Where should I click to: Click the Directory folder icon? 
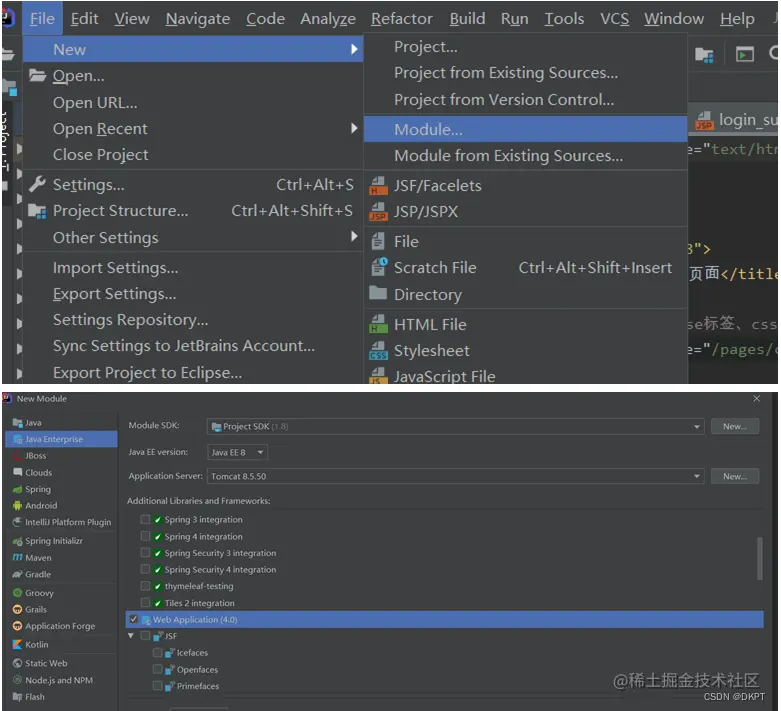pos(378,293)
